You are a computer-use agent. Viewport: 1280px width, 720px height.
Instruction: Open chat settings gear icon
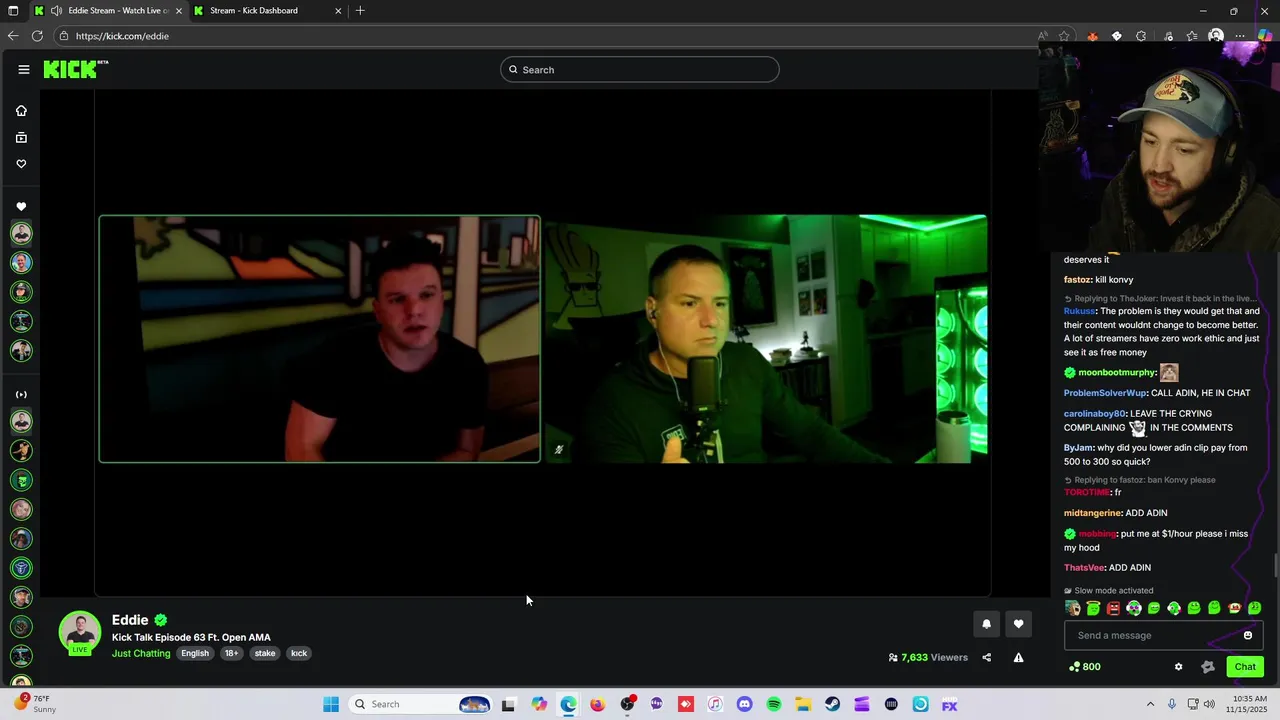(1178, 667)
